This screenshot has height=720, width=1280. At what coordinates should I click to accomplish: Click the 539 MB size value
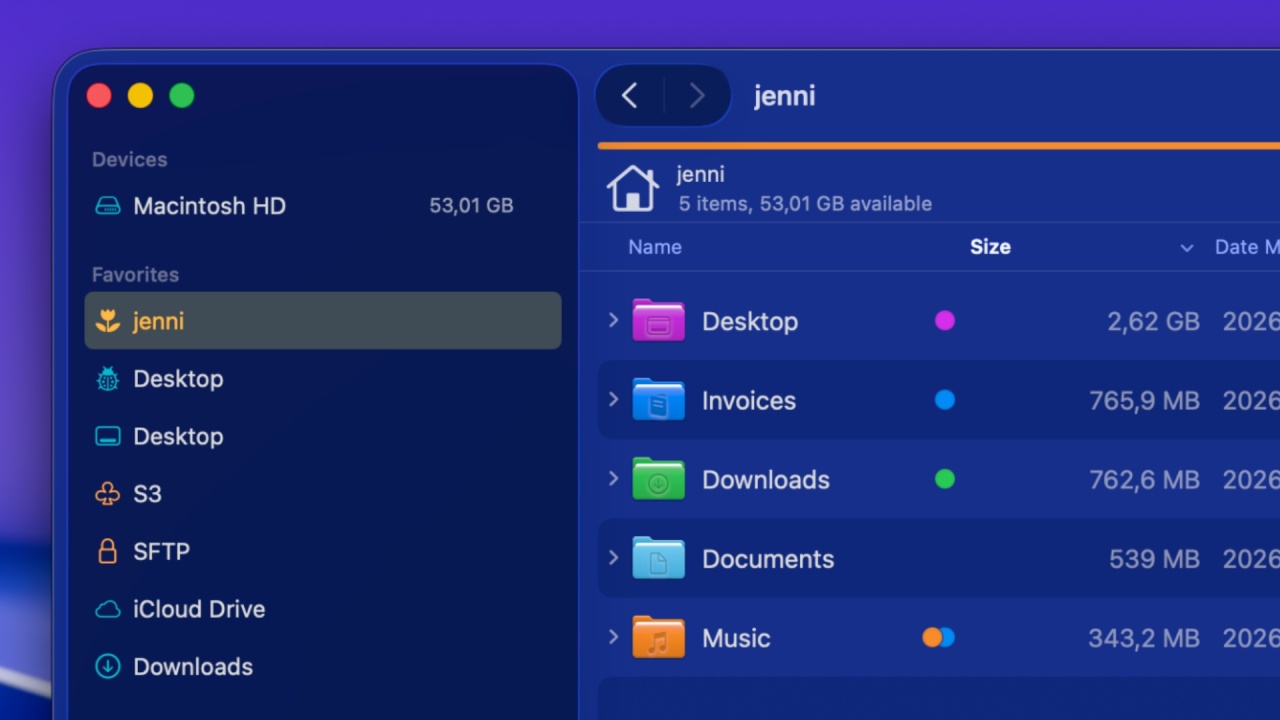(1154, 559)
